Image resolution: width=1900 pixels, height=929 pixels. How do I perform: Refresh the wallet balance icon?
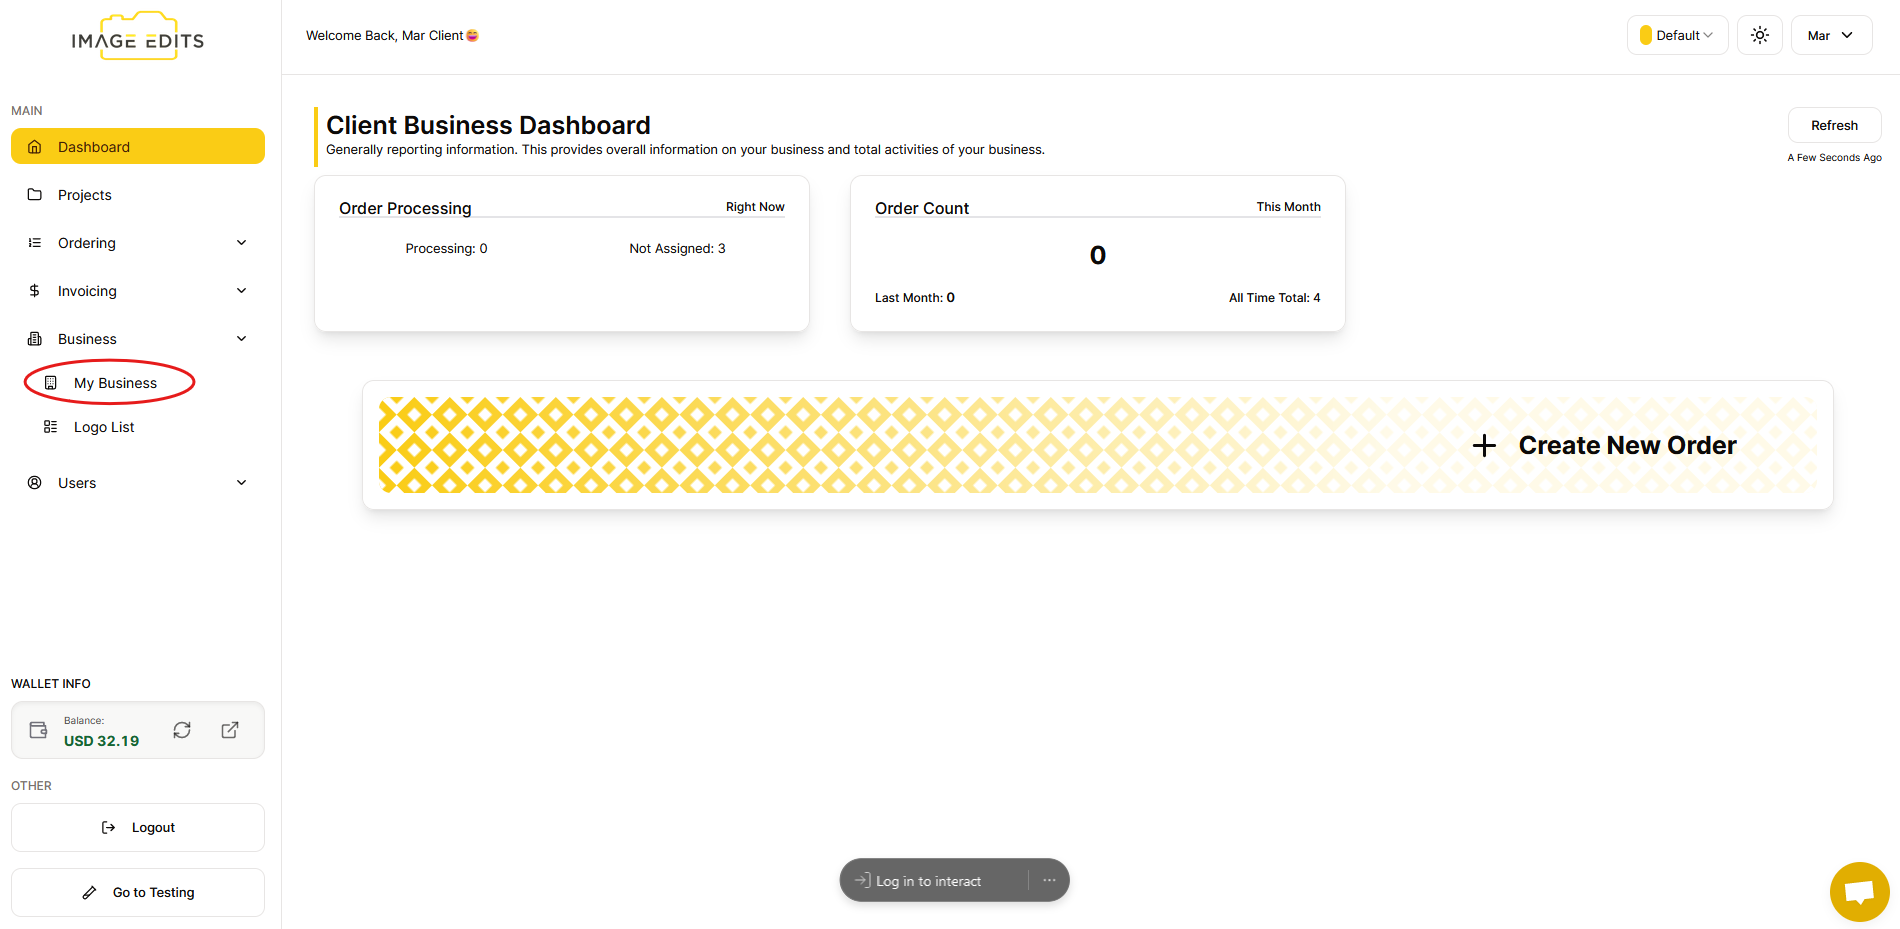(x=182, y=730)
